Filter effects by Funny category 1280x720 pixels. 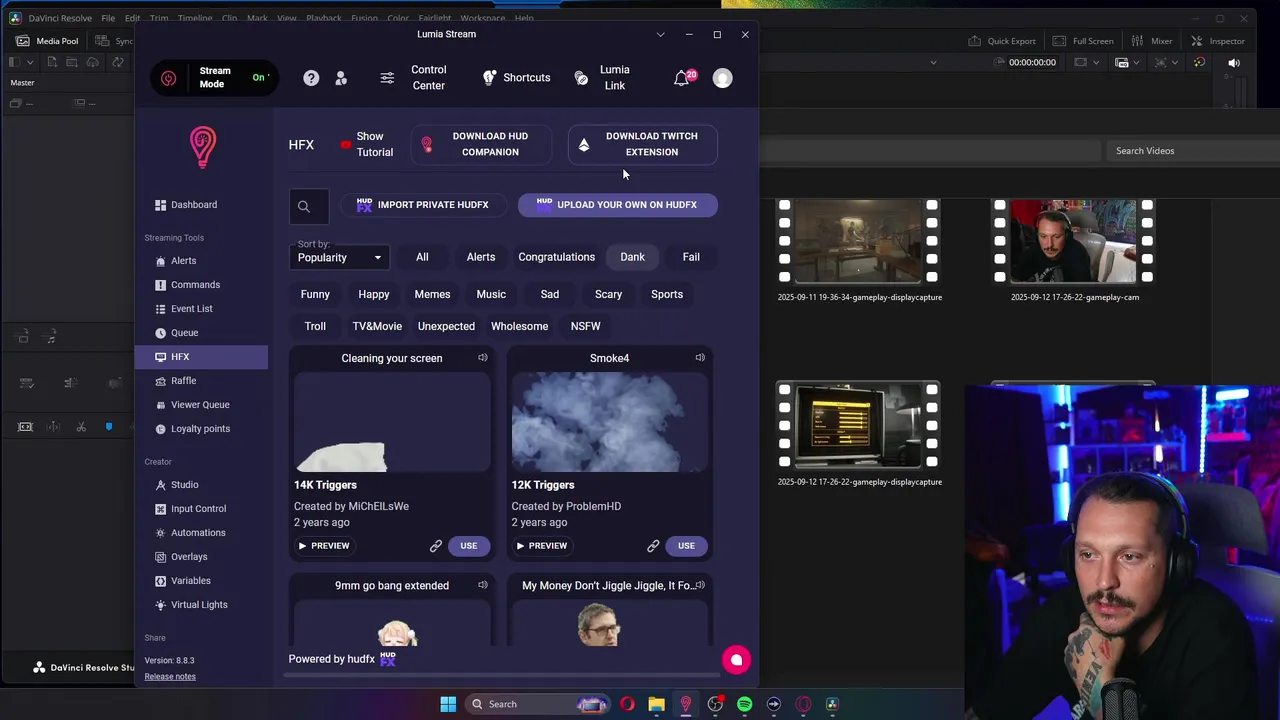pyautogui.click(x=315, y=294)
